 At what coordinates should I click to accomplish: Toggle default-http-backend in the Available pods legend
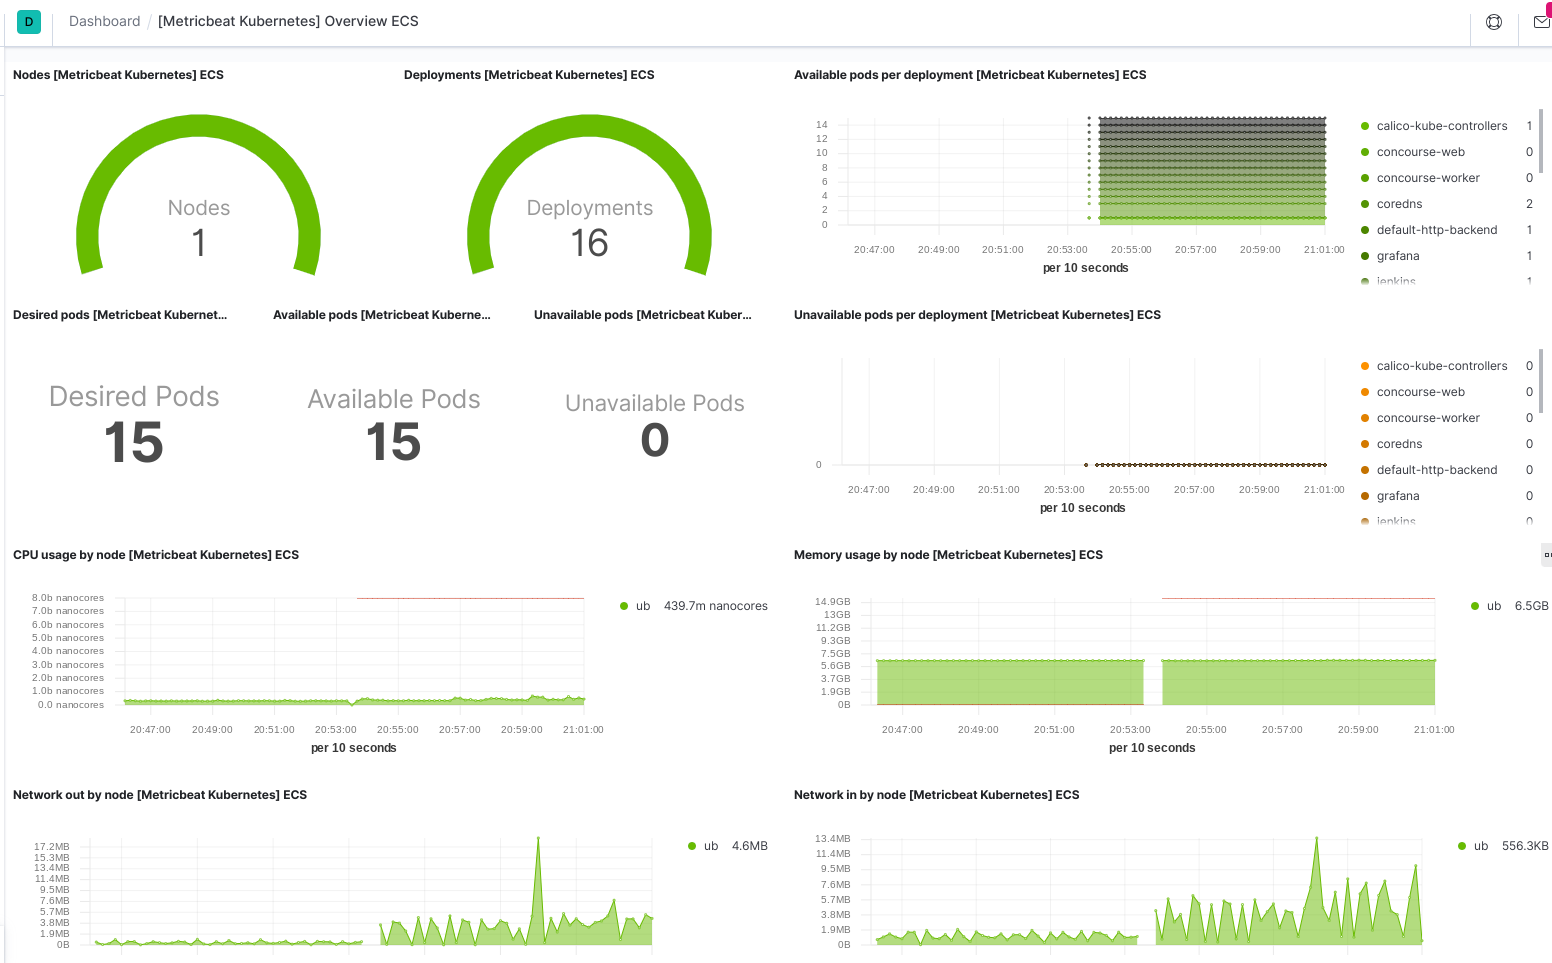click(x=1436, y=230)
